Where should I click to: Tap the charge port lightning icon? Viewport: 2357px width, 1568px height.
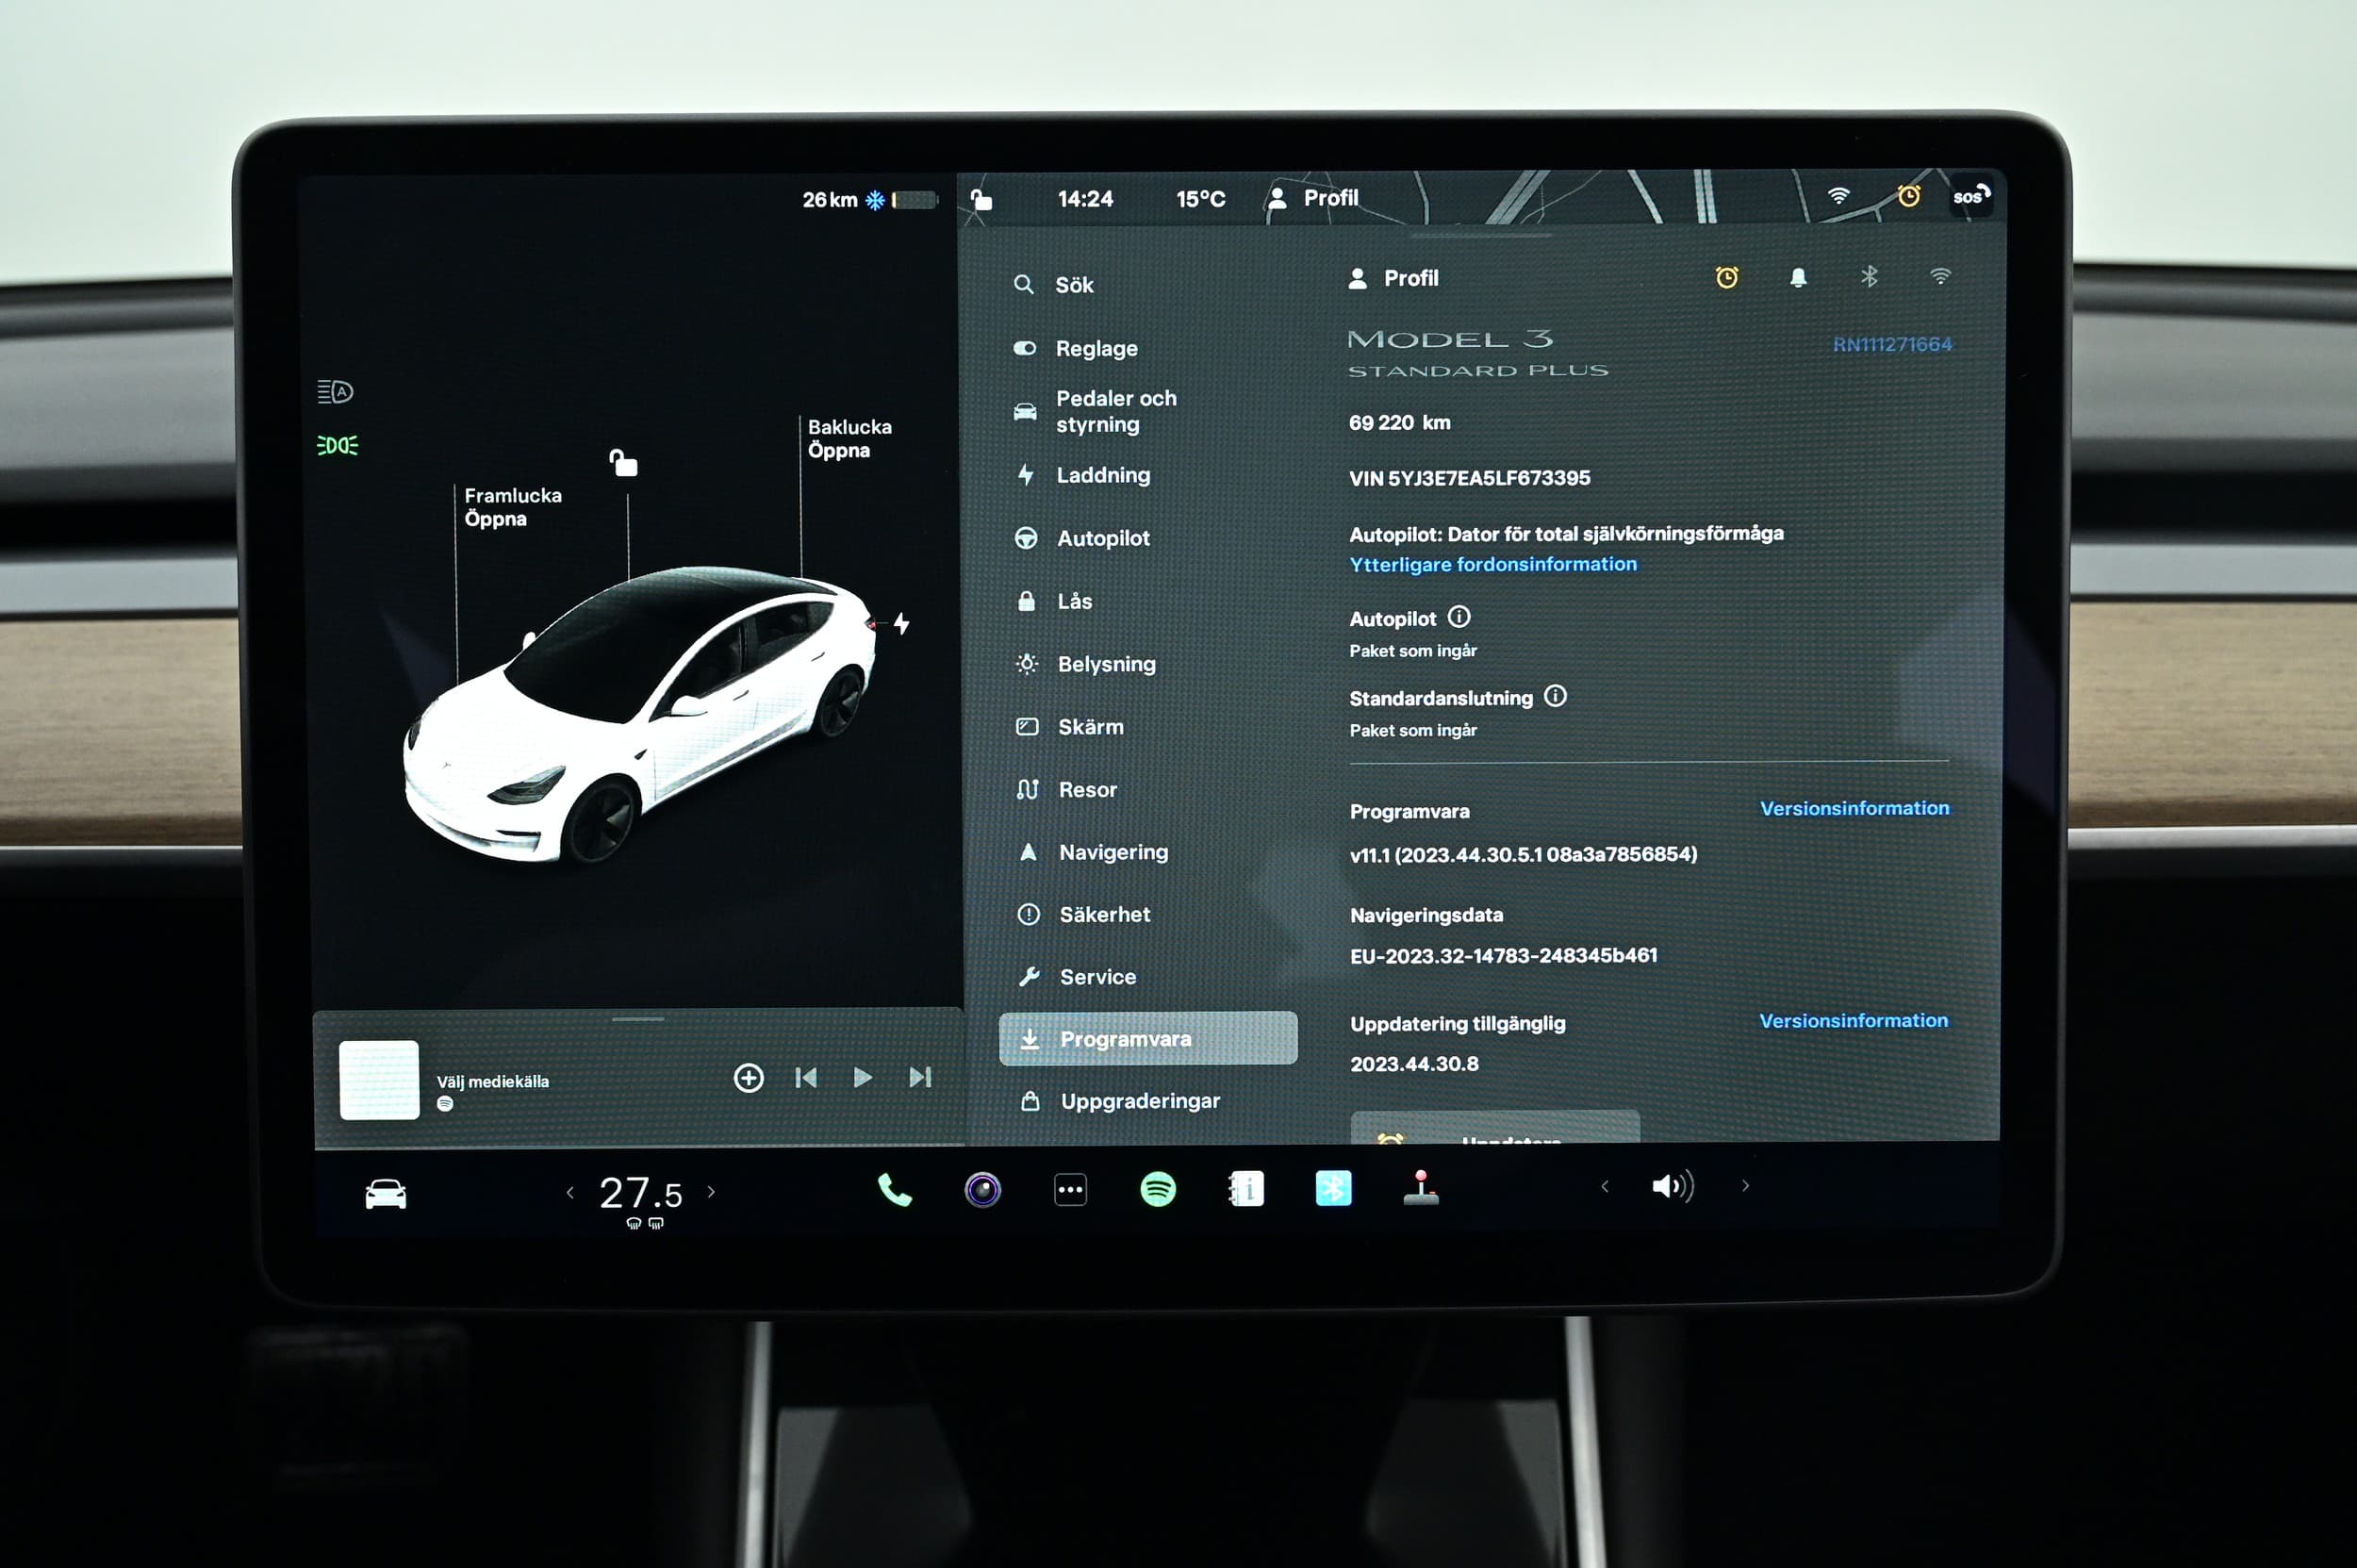901,624
